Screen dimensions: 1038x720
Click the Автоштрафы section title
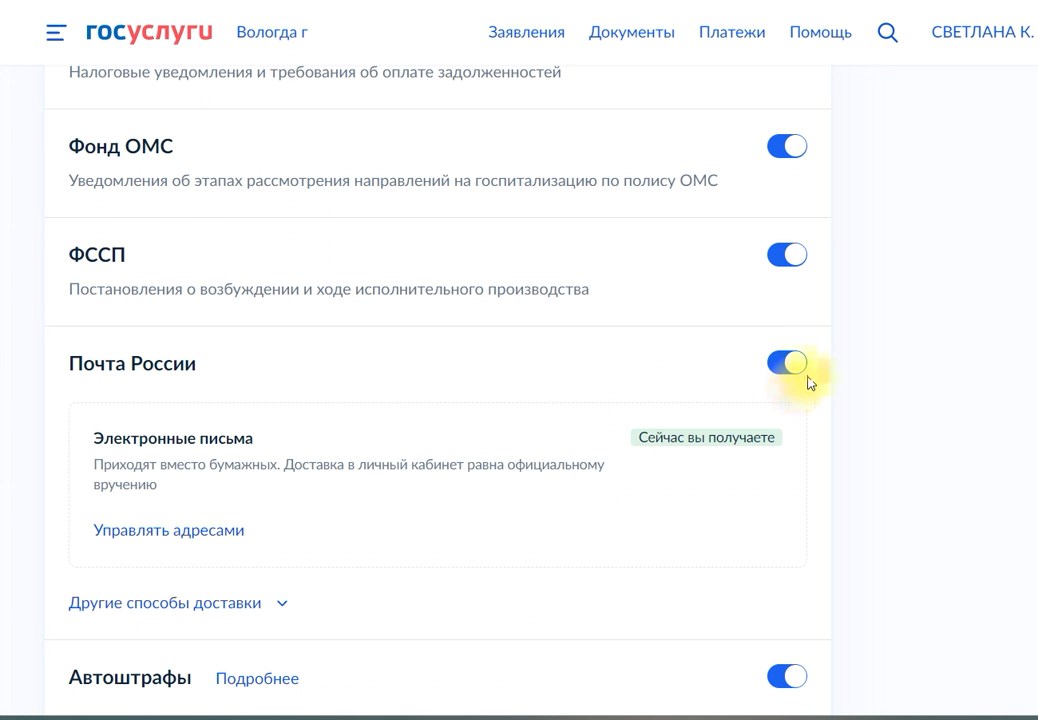pyautogui.click(x=130, y=677)
